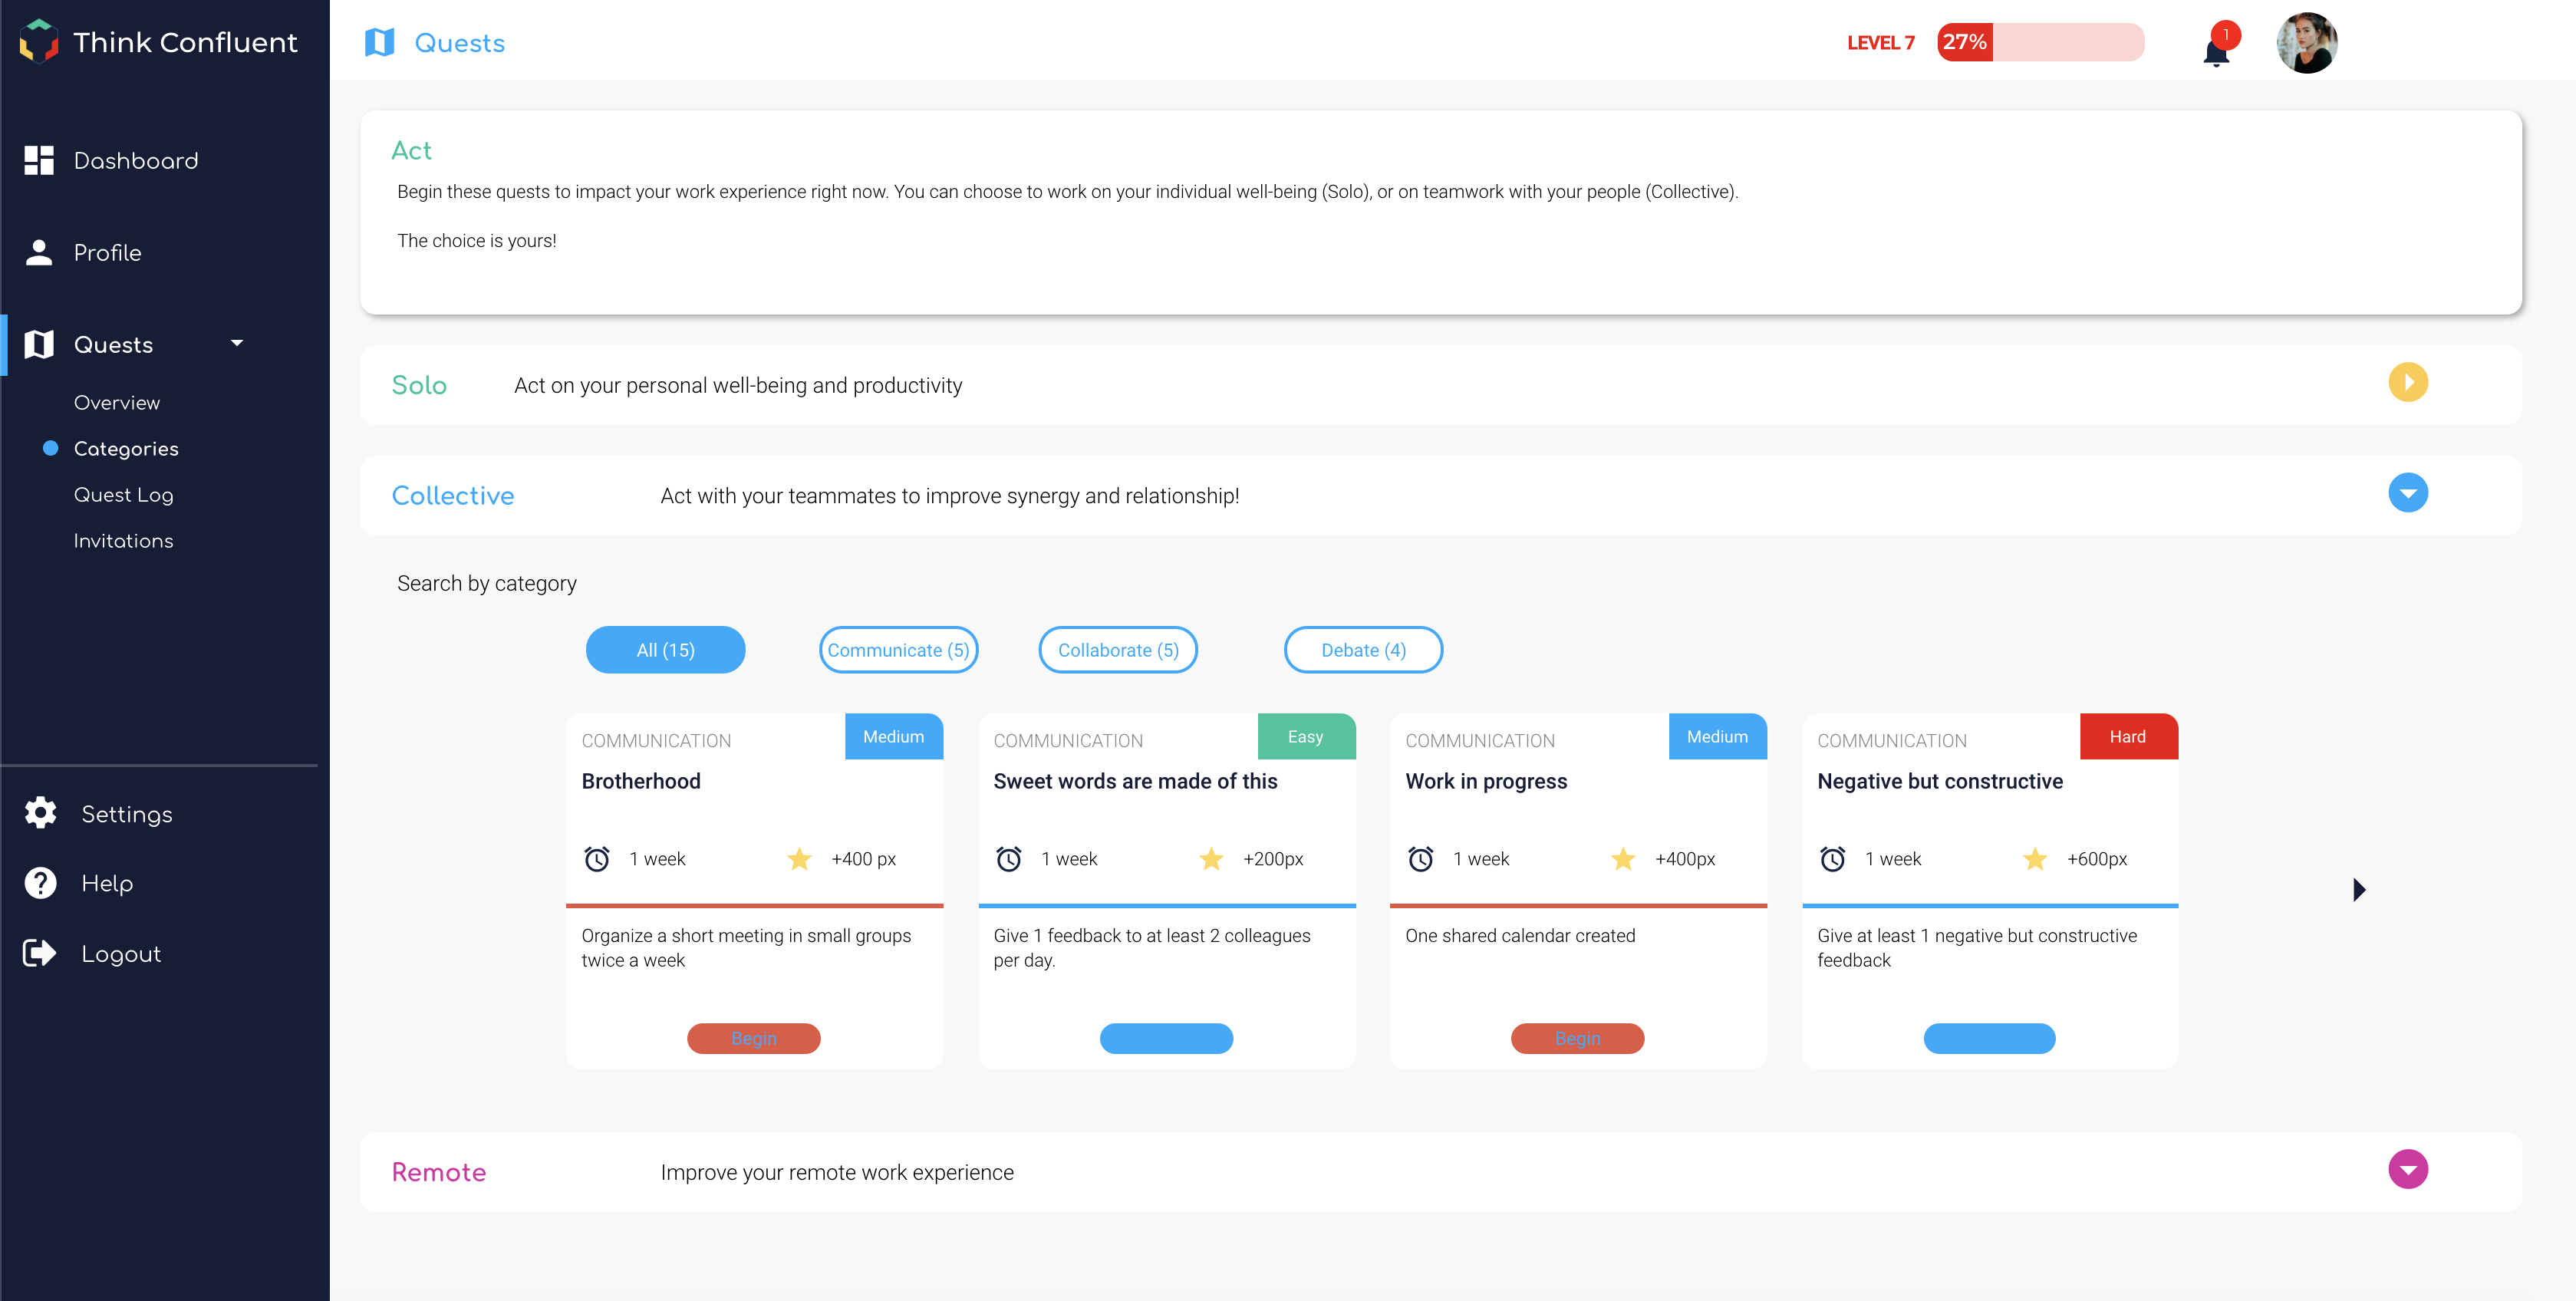Click the Profile person icon
The width and height of the screenshot is (2576, 1301).
click(x=39, y=252)
